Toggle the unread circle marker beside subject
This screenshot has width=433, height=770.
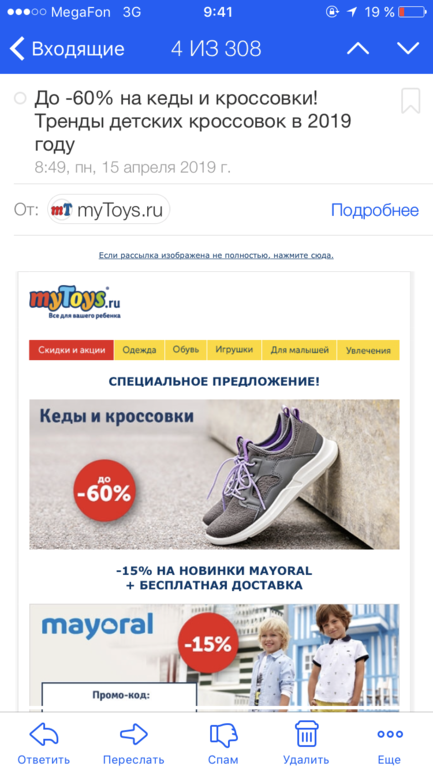[20, 99]
